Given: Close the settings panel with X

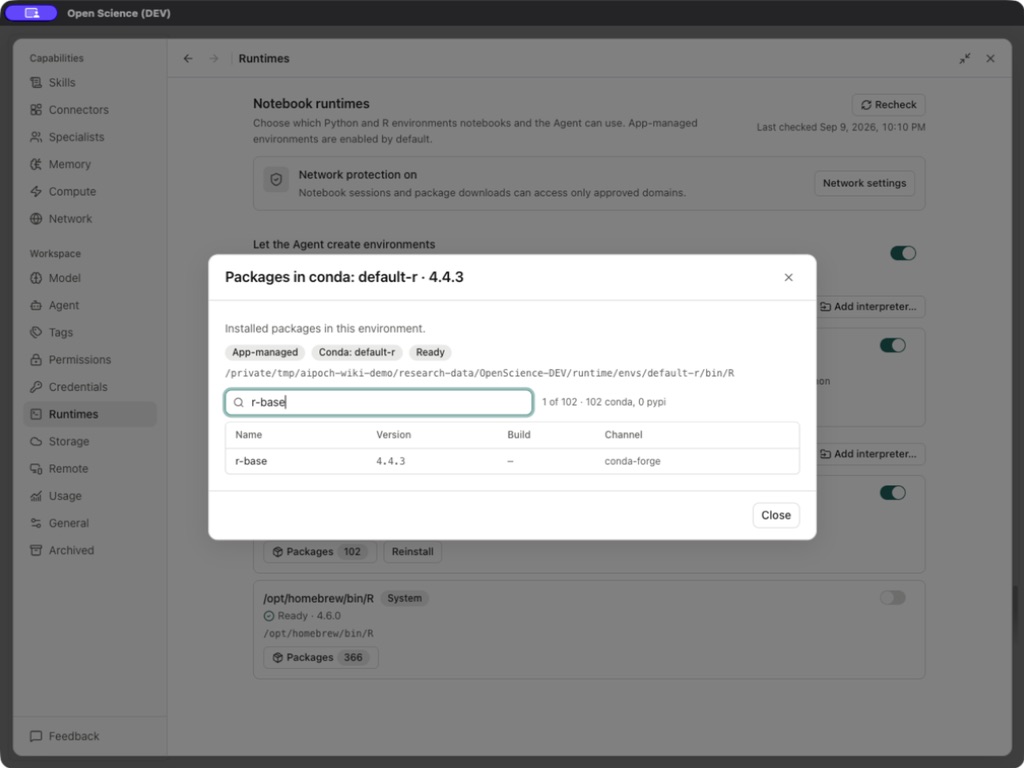Looking at the screenshot, I should pyautogui.click(x=990, y=58).
